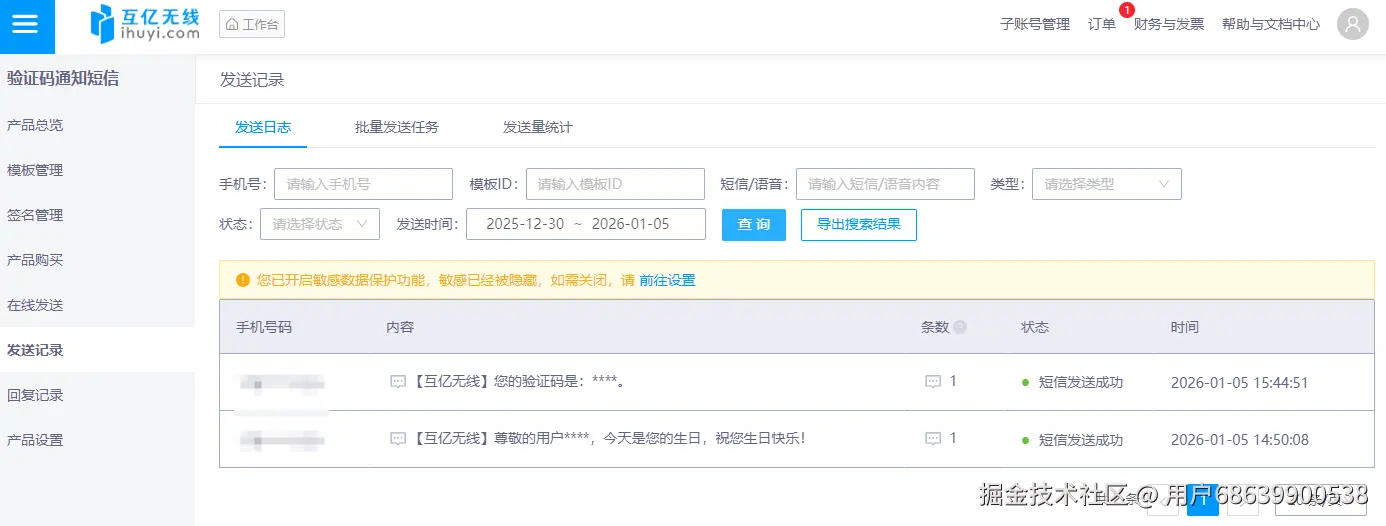This screenshot has width=1386, height=526.
Task: Open the 类型 dropdown
Action: pyautogui.click(x=1107, y=184)
